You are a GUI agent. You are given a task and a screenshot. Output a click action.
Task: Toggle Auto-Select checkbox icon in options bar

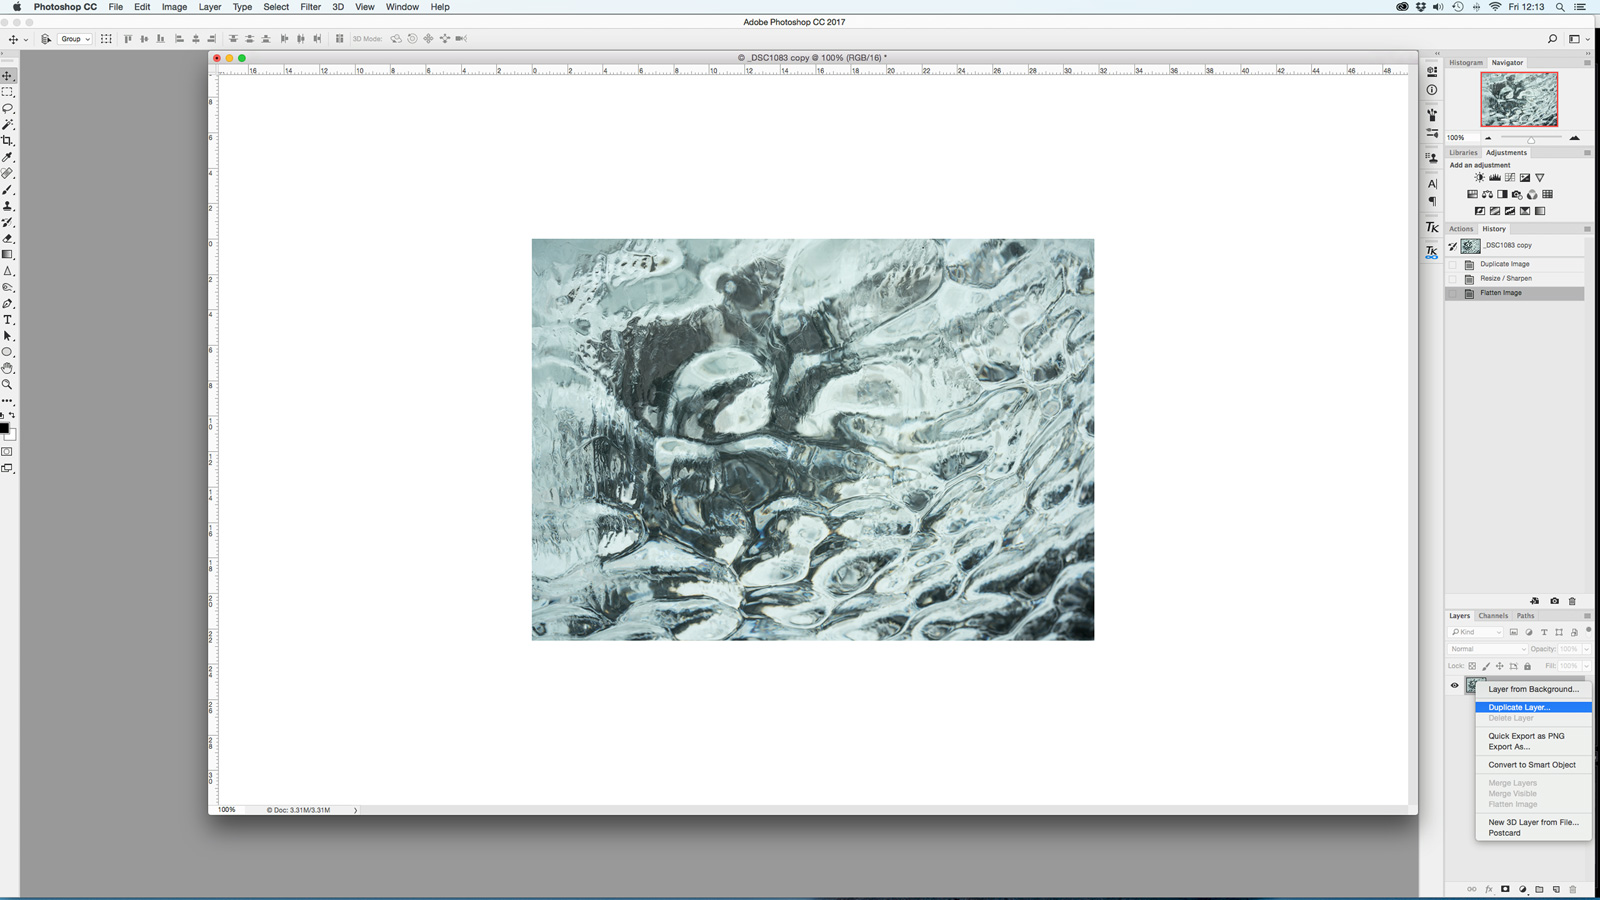(x=46, y=39)
